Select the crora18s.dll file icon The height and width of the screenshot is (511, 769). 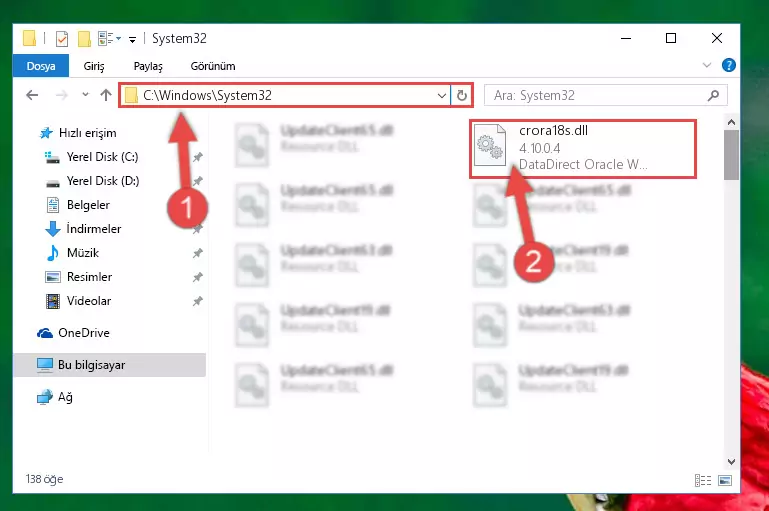tap(490, 146)
